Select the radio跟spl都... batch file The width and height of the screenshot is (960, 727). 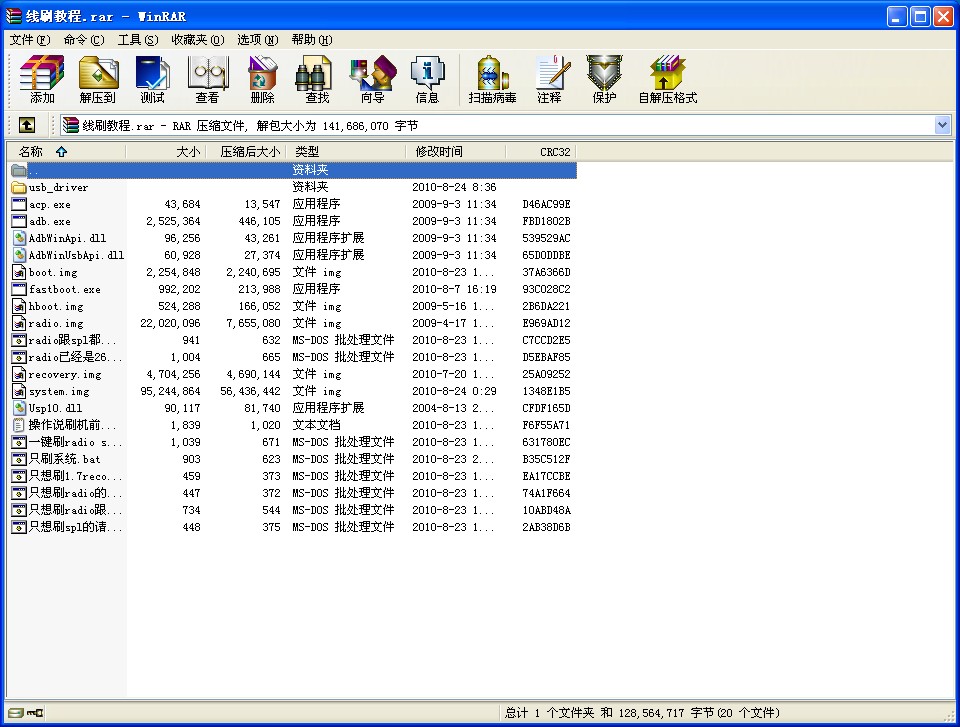point(72,340)
